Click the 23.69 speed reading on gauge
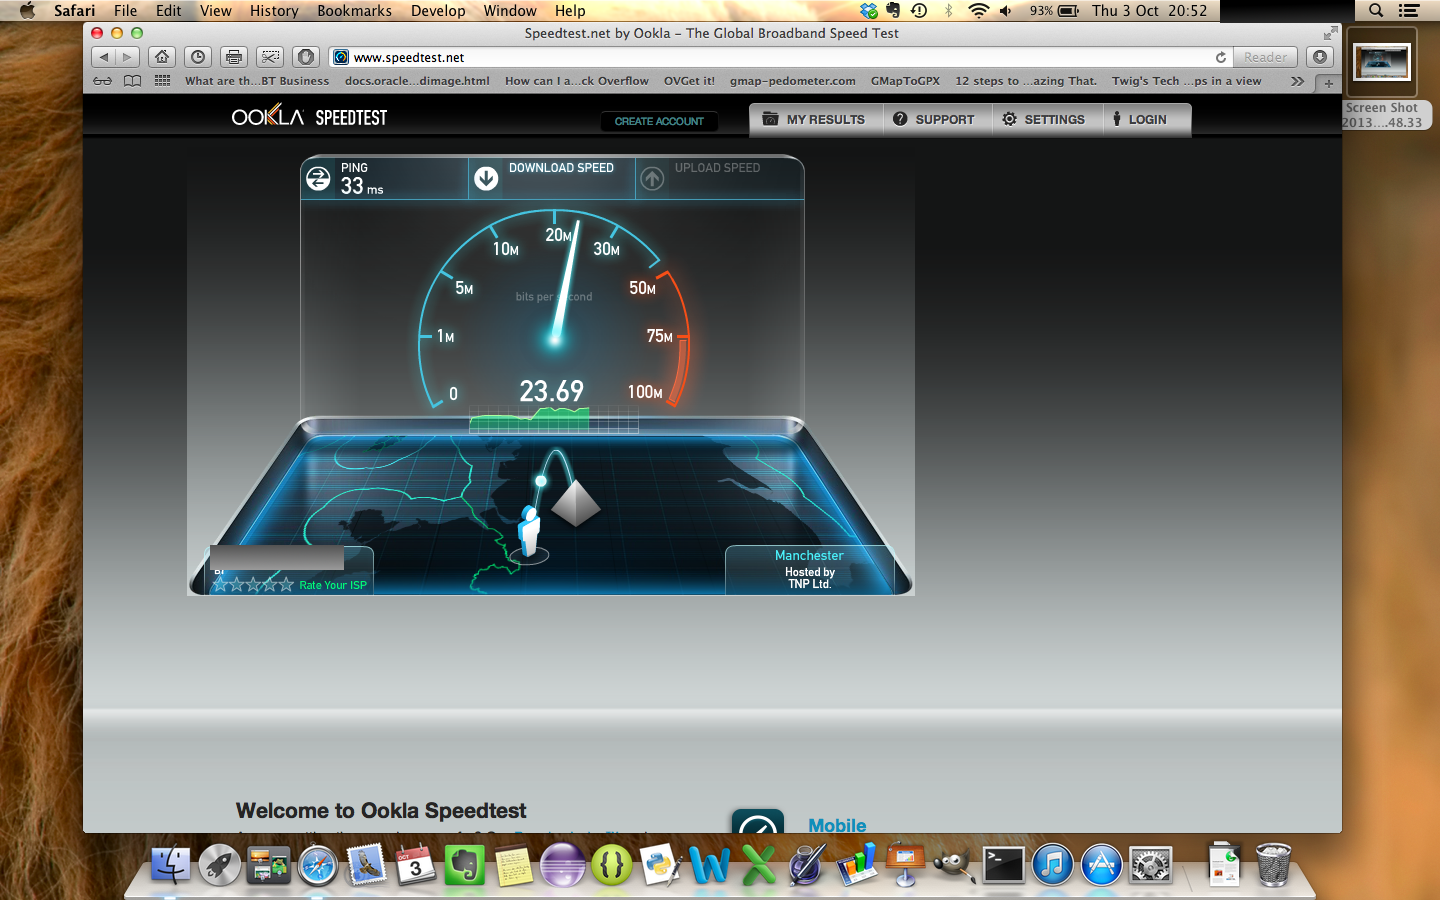Image resolution: width=1440 pixels, height=900 pixels. click(x=551, y=391)
